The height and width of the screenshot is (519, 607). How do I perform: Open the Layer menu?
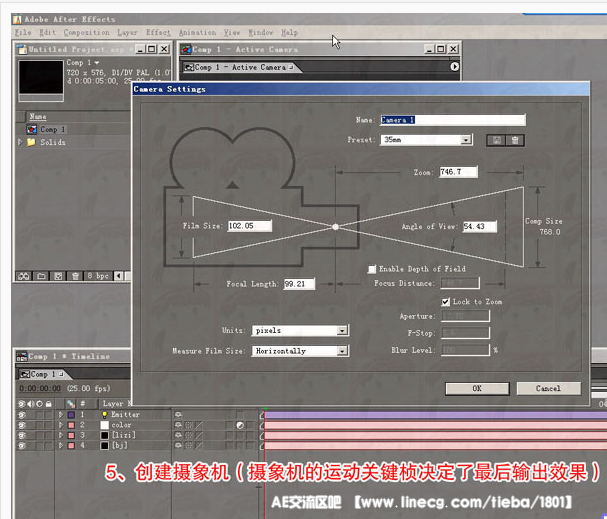click(x=127, y=33)
